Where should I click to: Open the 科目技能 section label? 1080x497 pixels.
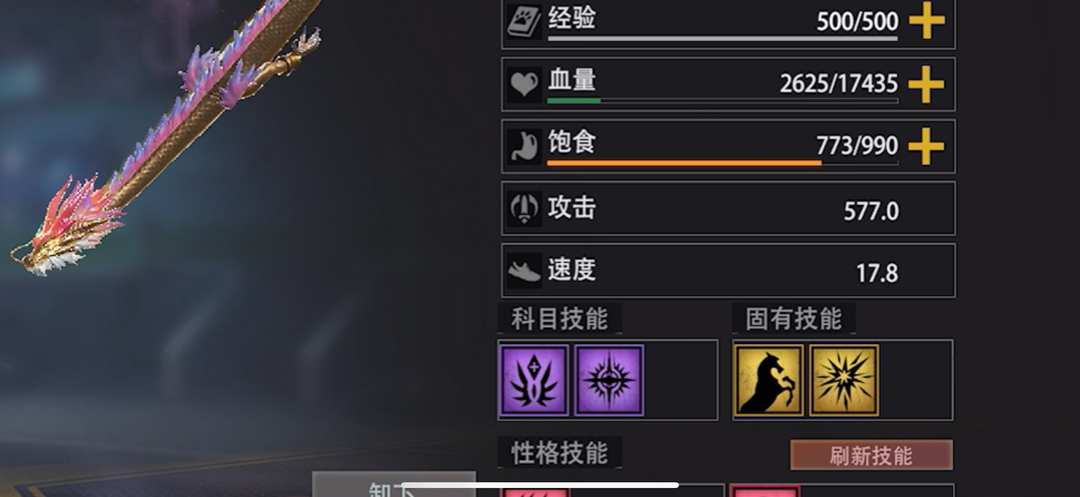559,319
